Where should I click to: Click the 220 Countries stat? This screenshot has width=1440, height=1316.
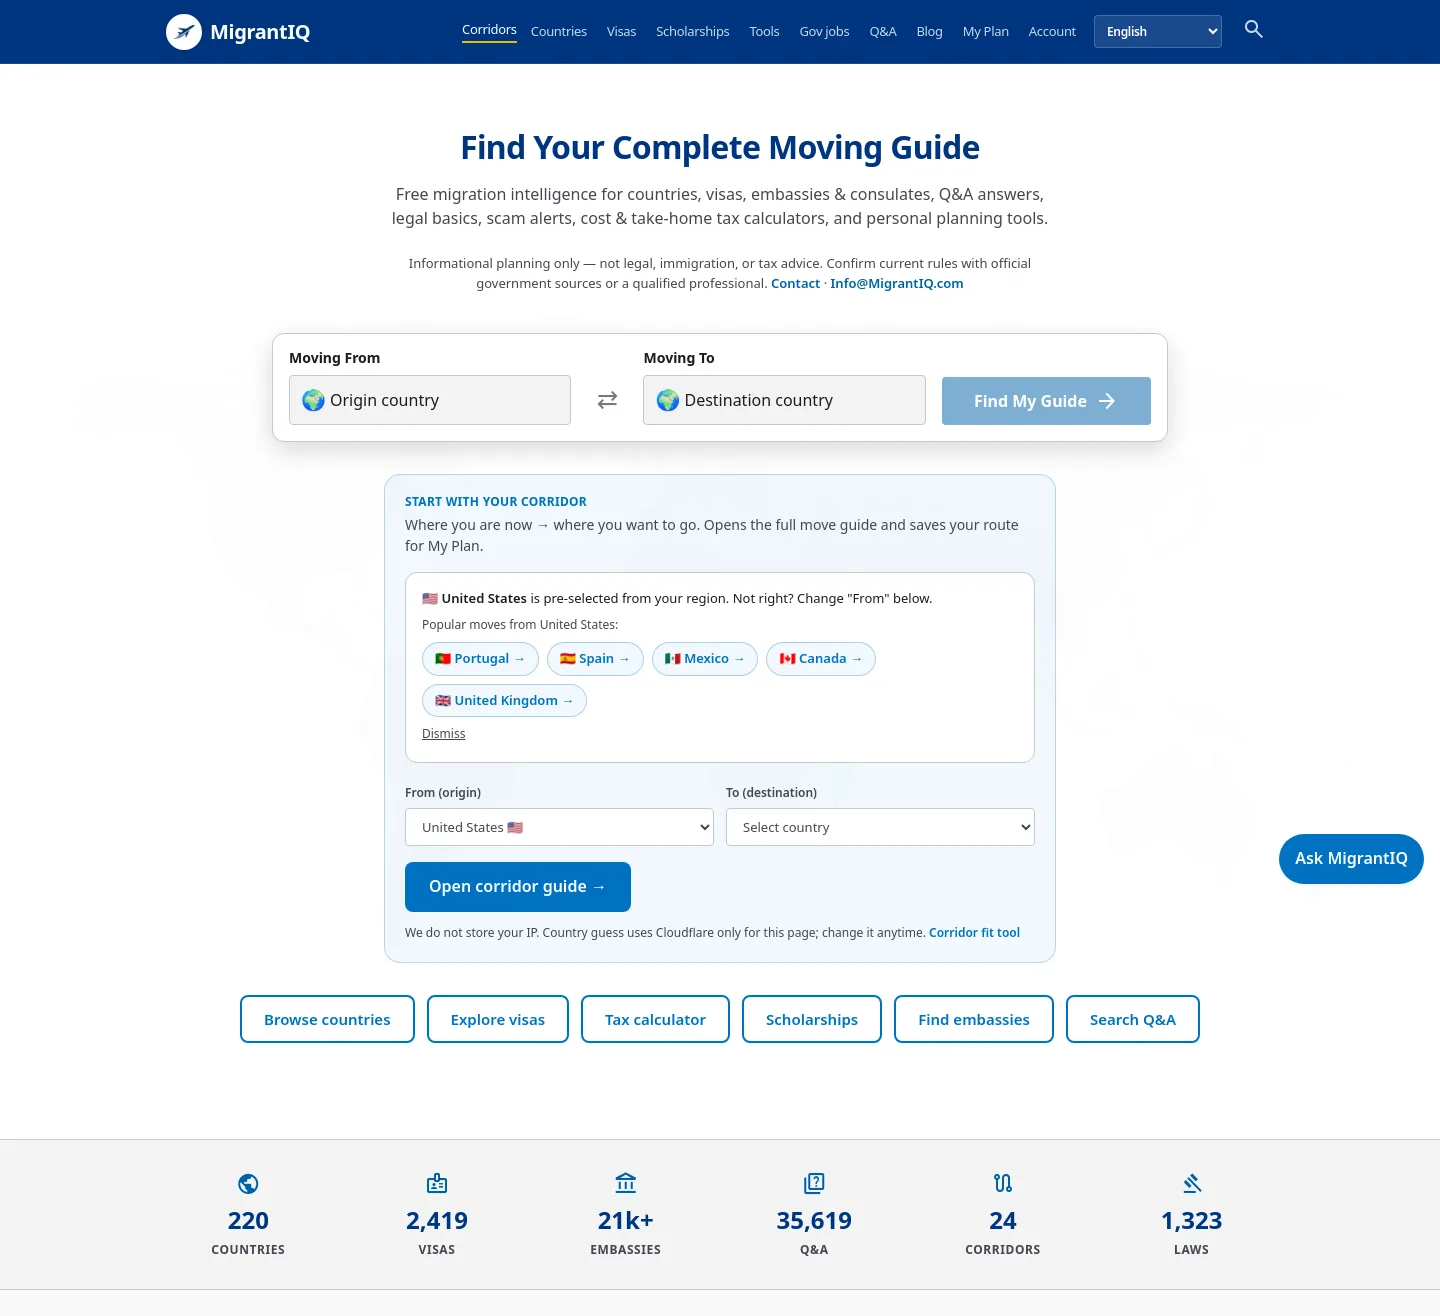(248, 1214)
